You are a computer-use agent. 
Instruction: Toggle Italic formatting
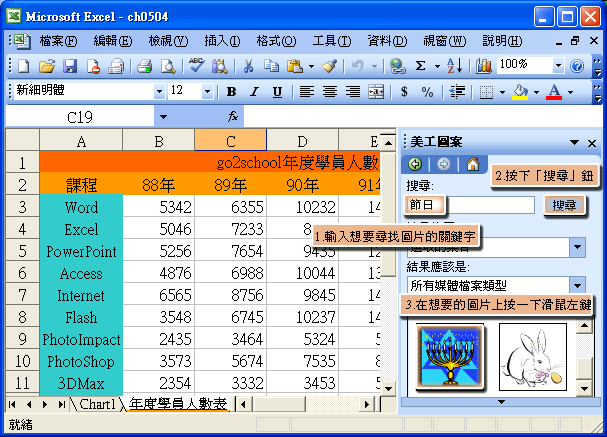[x=254, y=91]
